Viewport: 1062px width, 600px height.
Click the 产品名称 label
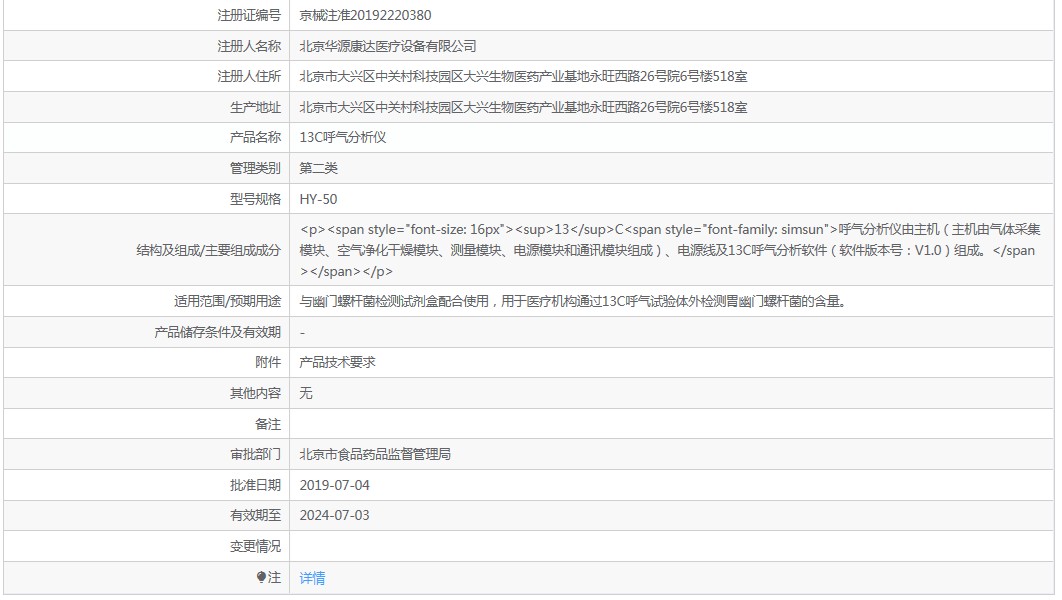click(255, 137)
